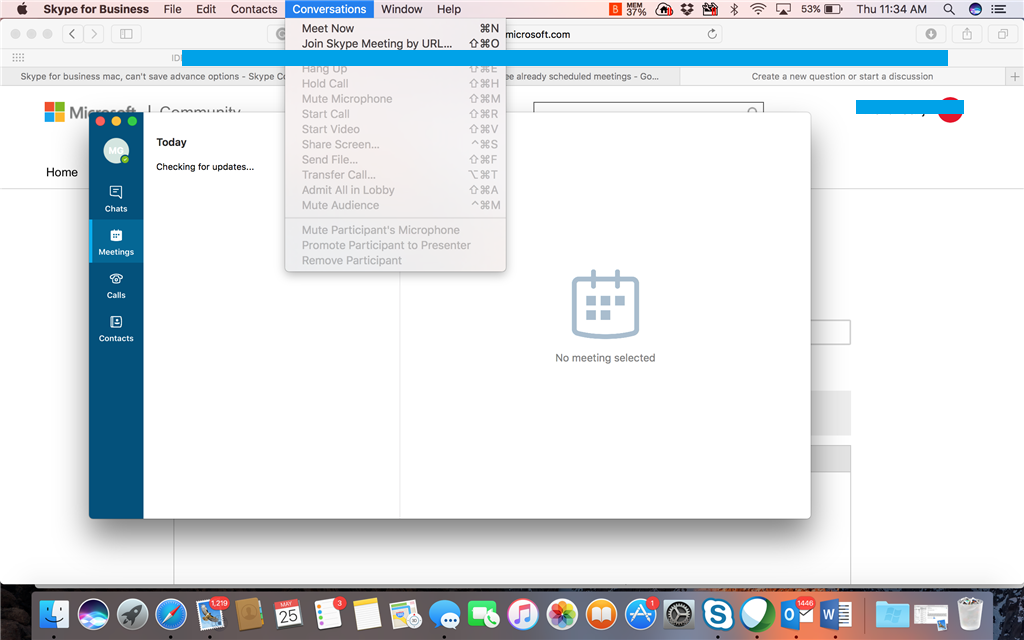Open Launchpad from the Dock
1024x640 pixels.
pyautogui.click(x=132, y=615)
